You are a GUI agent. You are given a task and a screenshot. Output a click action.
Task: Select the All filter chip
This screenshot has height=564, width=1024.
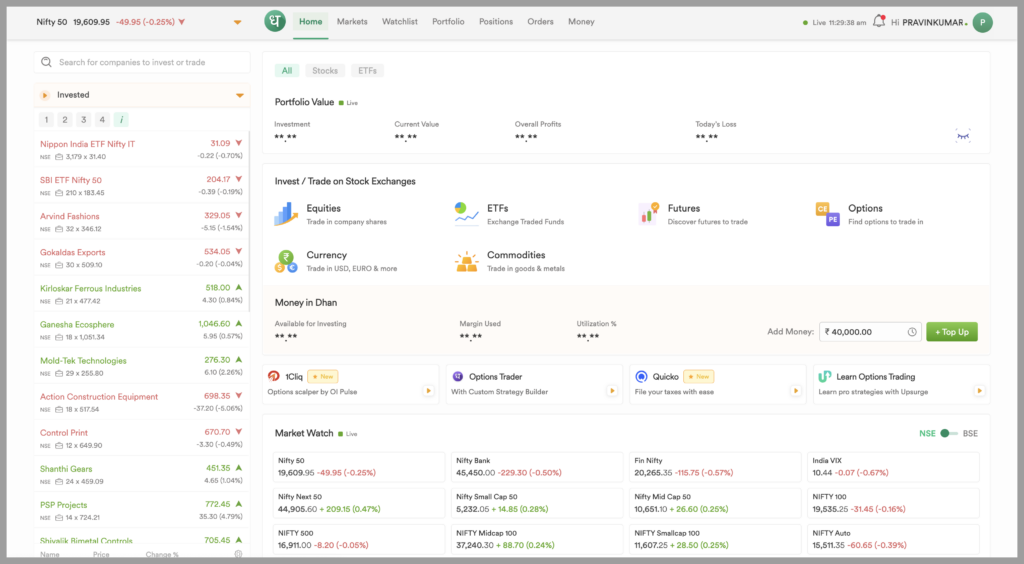tap(287, 70)
